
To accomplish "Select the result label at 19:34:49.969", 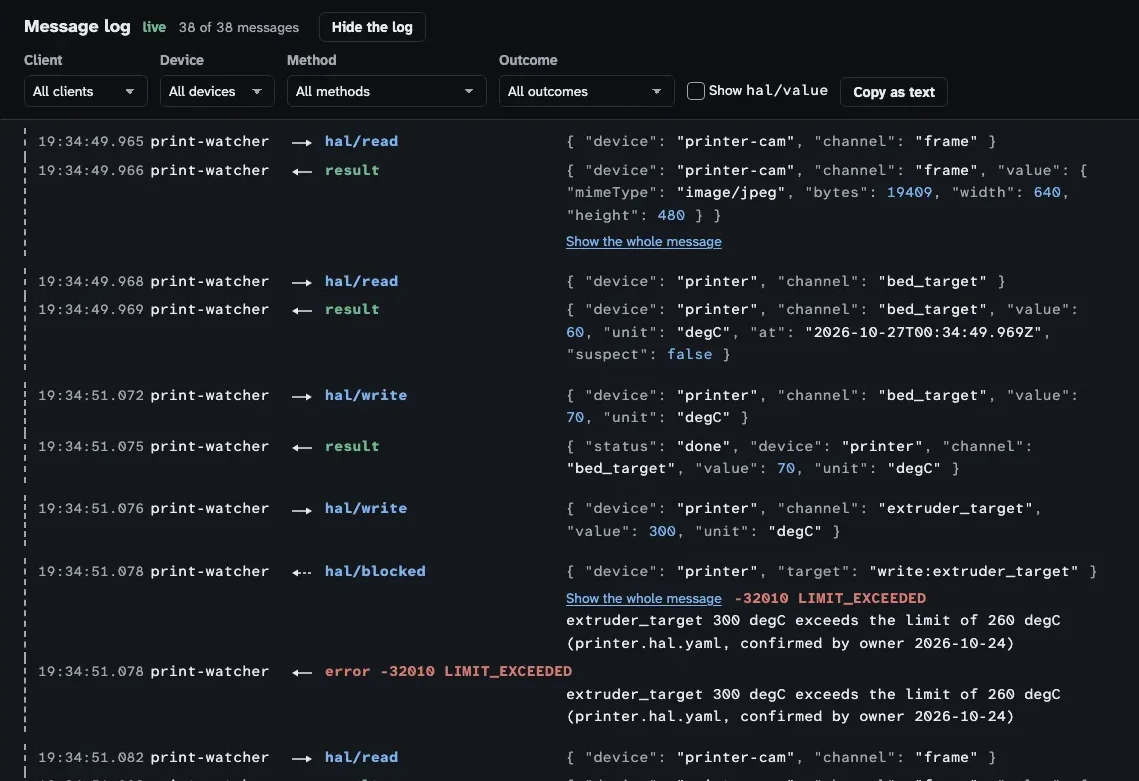I will click(x=352, y=309).
